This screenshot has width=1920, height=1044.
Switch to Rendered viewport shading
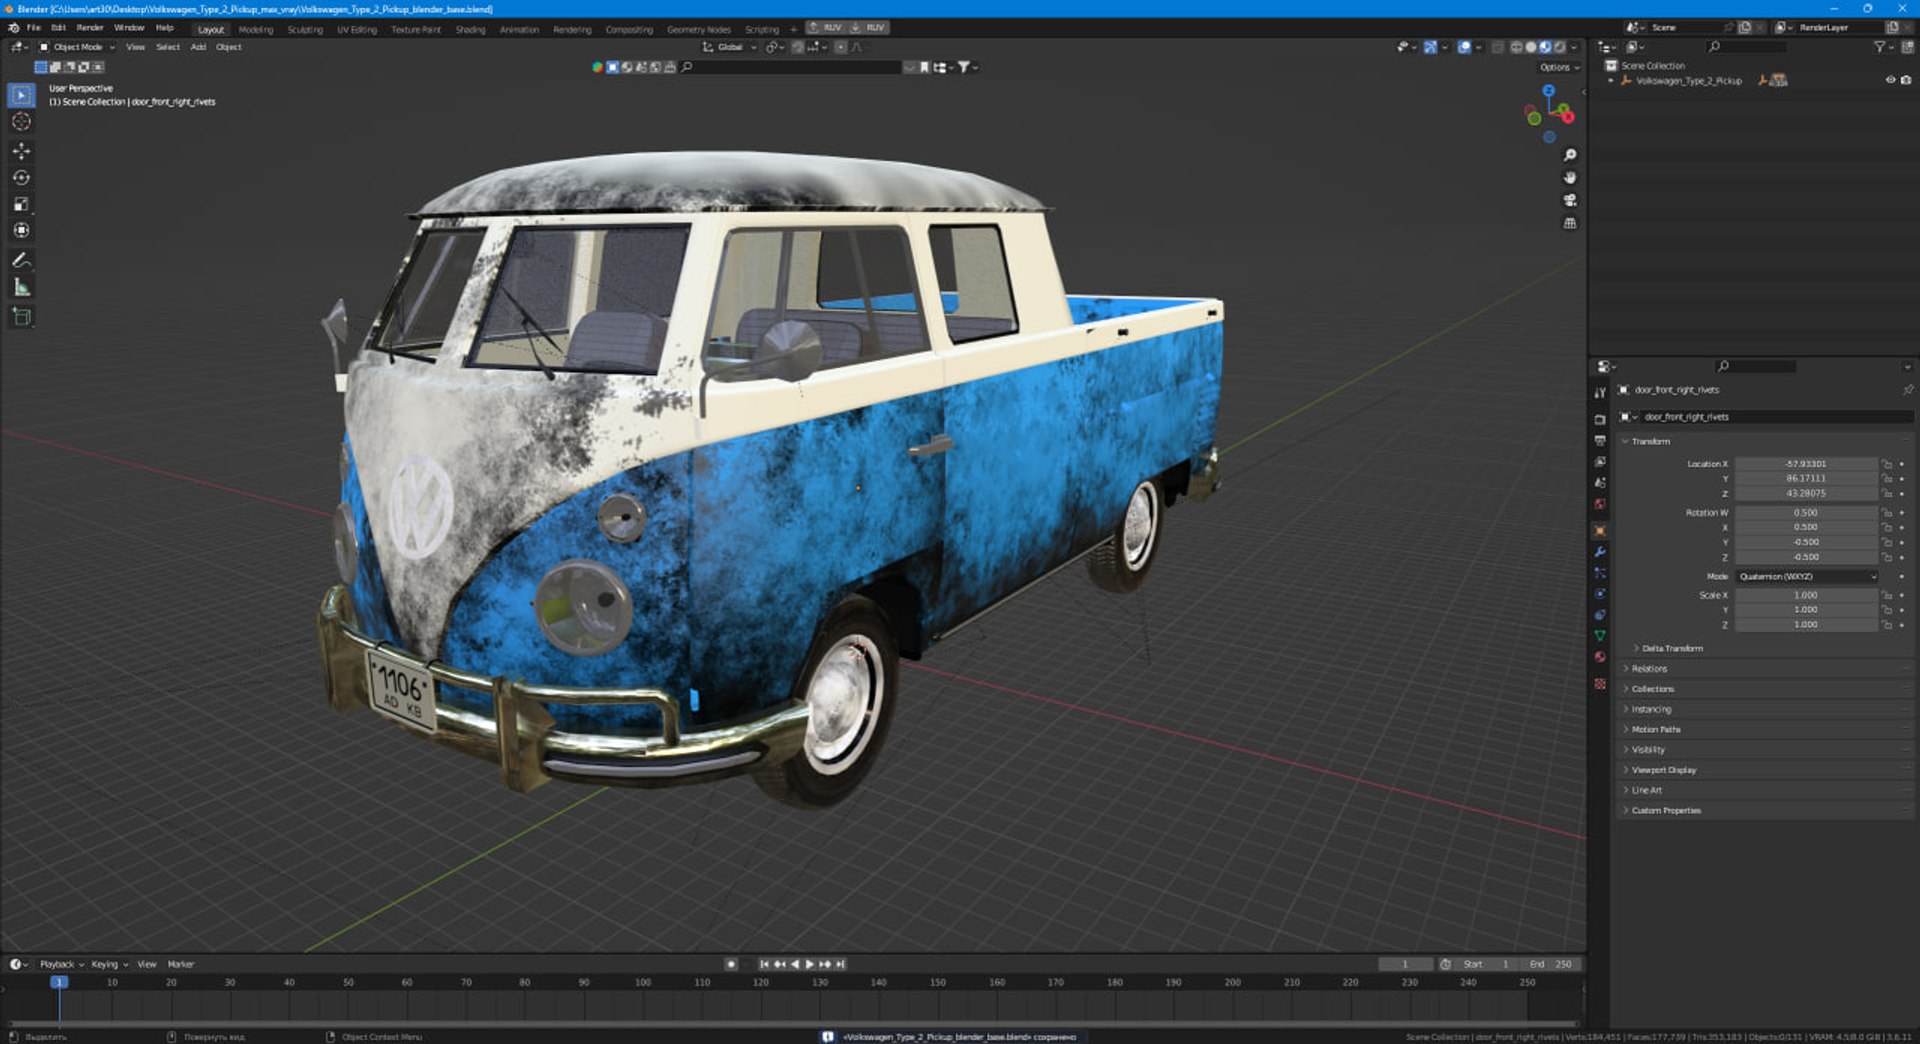[1559, 47]
